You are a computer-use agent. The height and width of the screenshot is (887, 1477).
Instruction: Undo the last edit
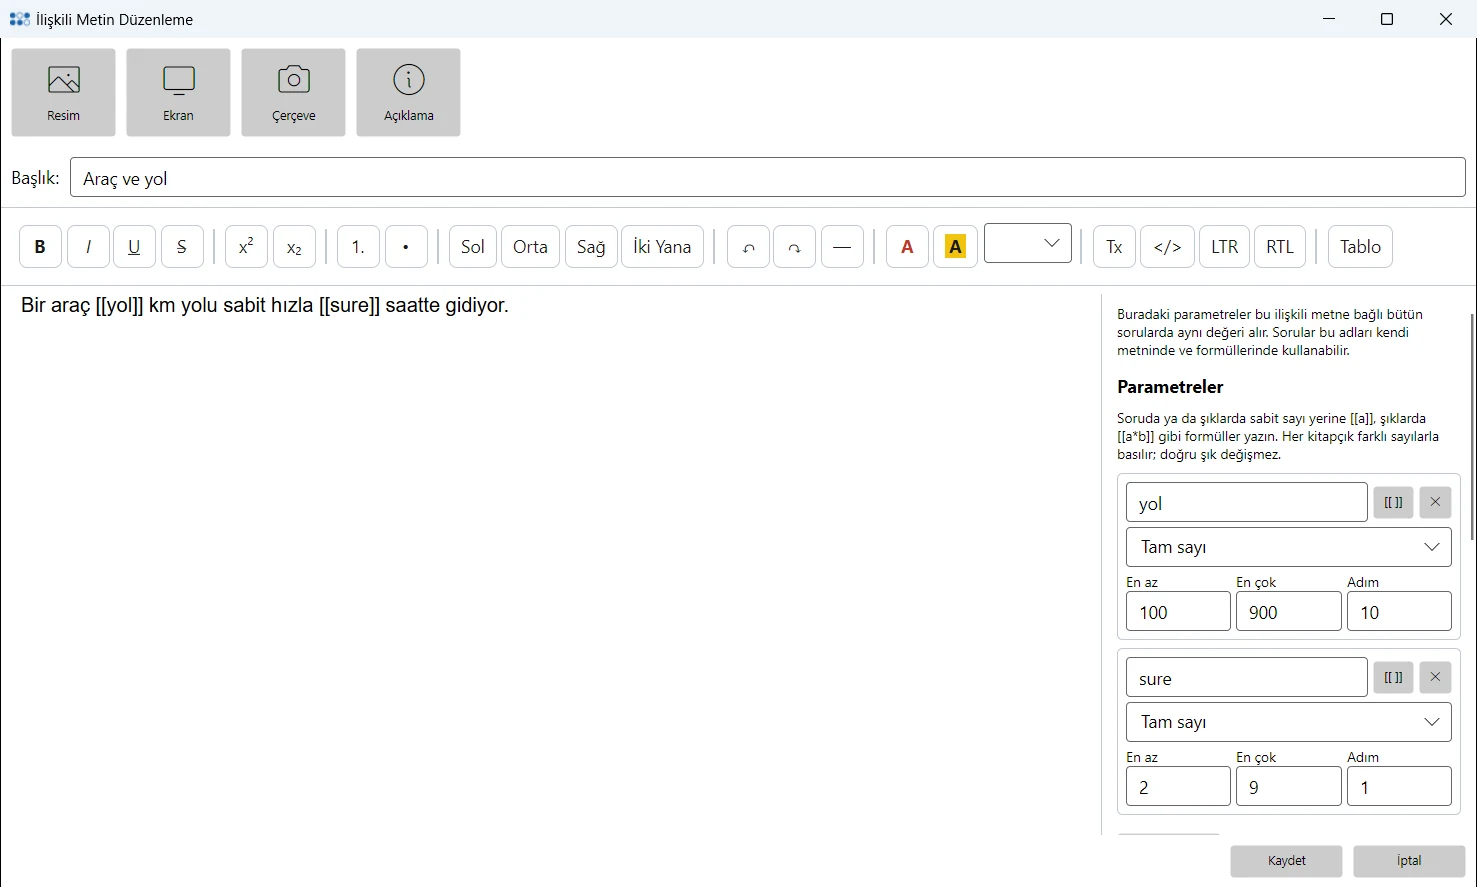tap(748, 247)
